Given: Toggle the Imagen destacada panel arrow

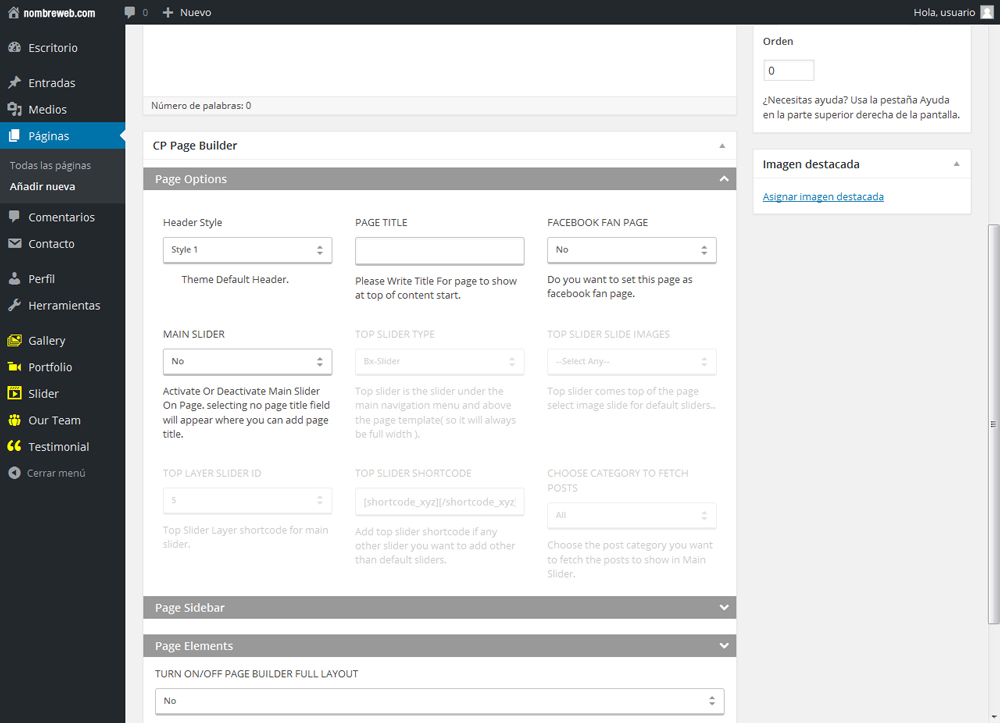Looking at the screenshot, I should point(956,164).
